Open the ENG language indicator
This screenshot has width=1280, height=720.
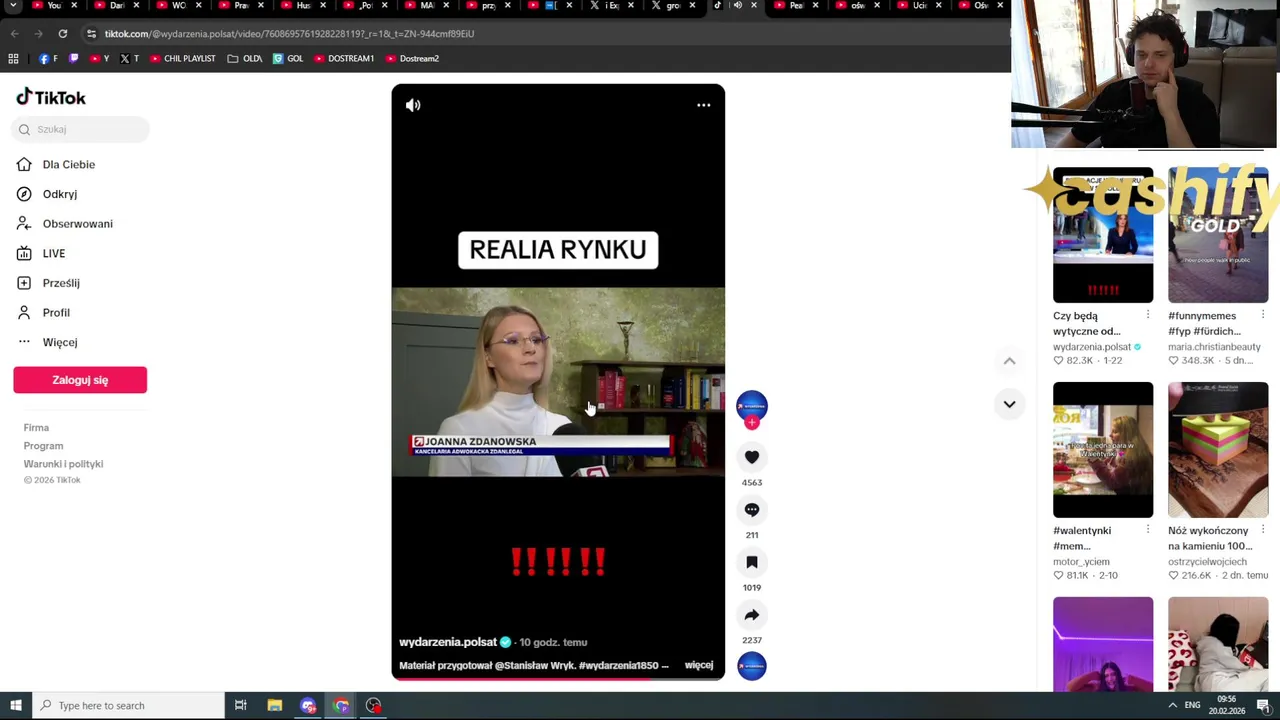point(1192,706)
